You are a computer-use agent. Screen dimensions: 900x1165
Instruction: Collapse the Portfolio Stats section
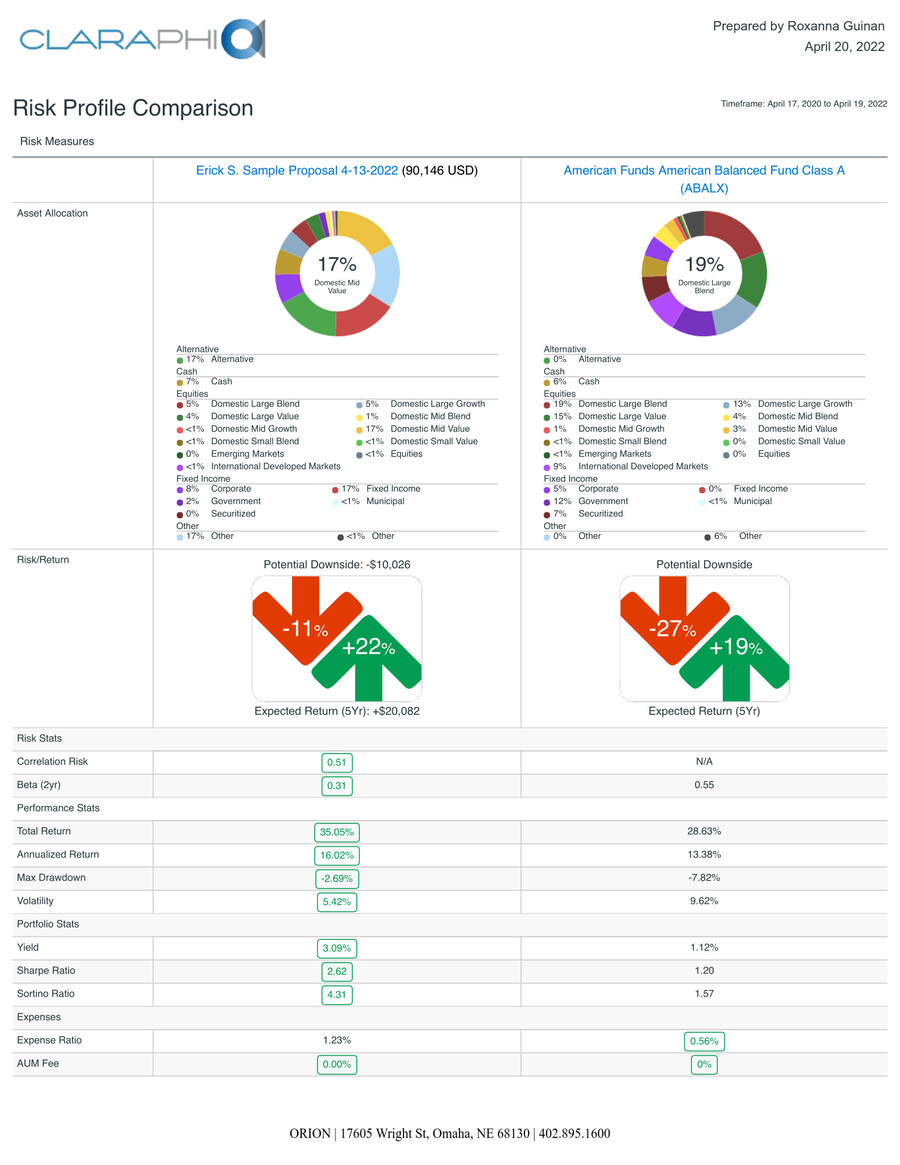coord(47,924)
